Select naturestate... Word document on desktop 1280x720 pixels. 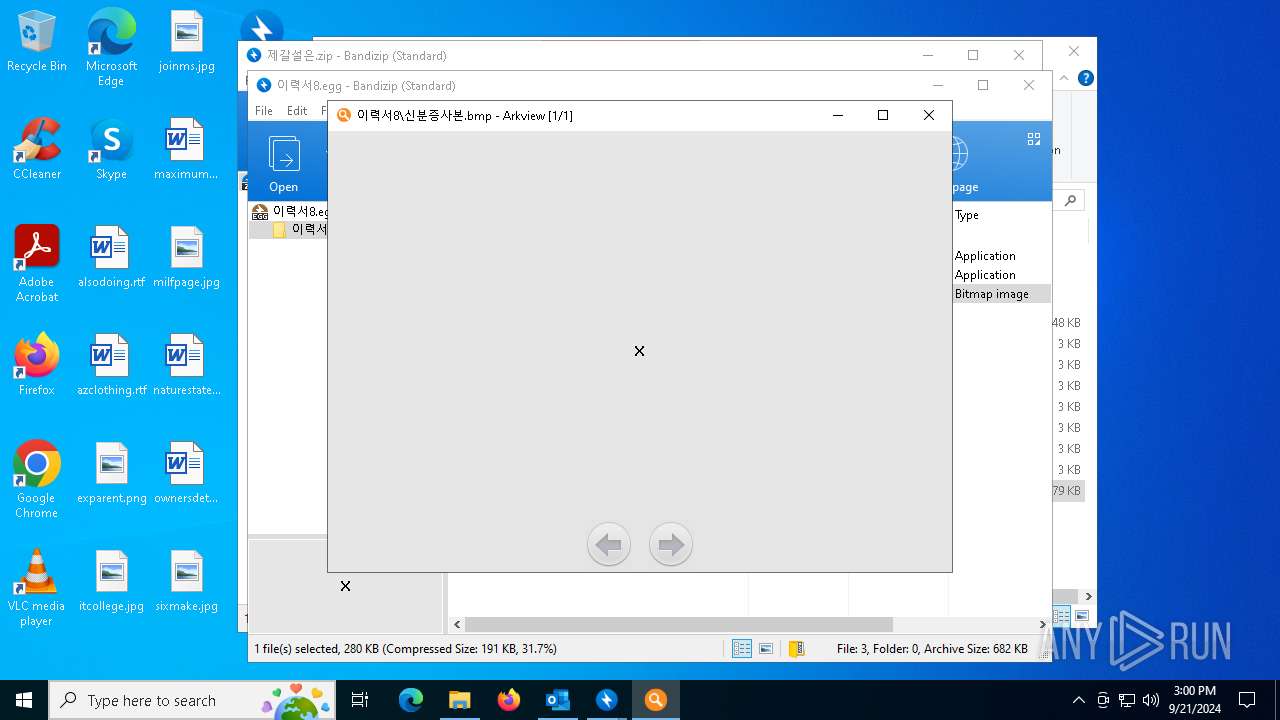(186, 365)
